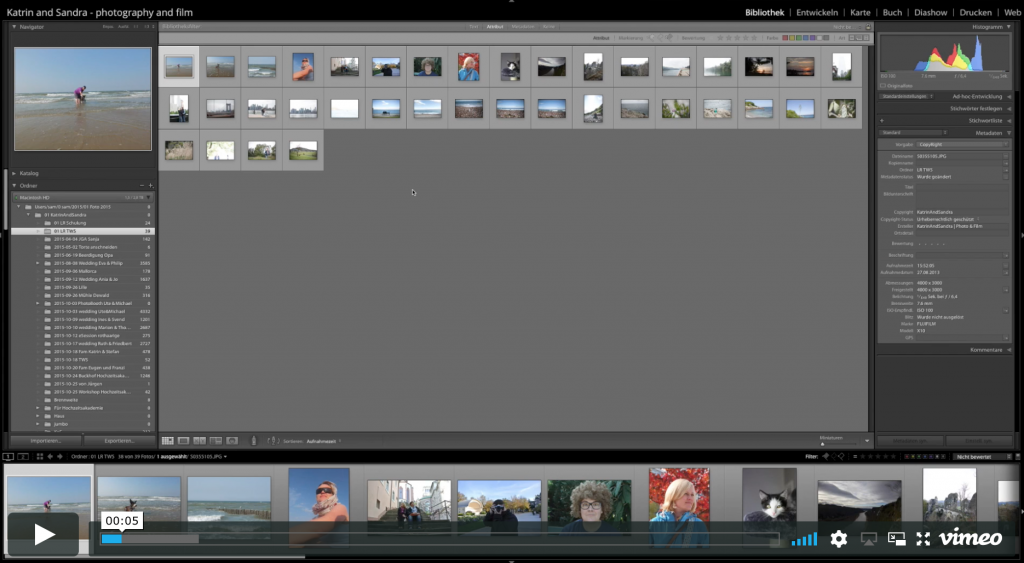Filter by fifth star in Bewertung

[756, 38]
